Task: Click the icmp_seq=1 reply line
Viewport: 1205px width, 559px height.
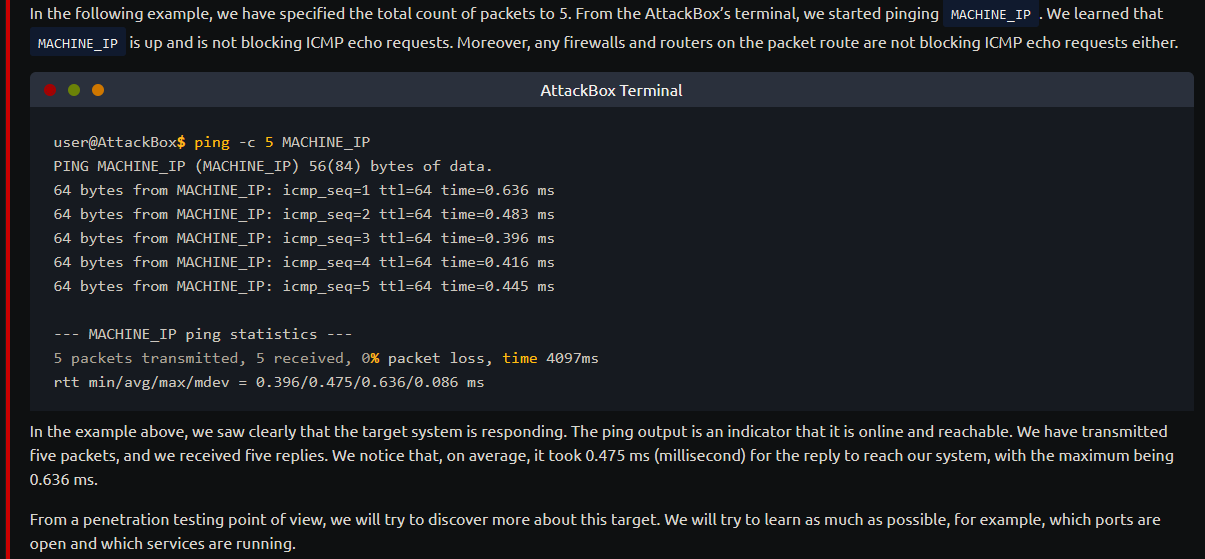Action: [304, 190]
